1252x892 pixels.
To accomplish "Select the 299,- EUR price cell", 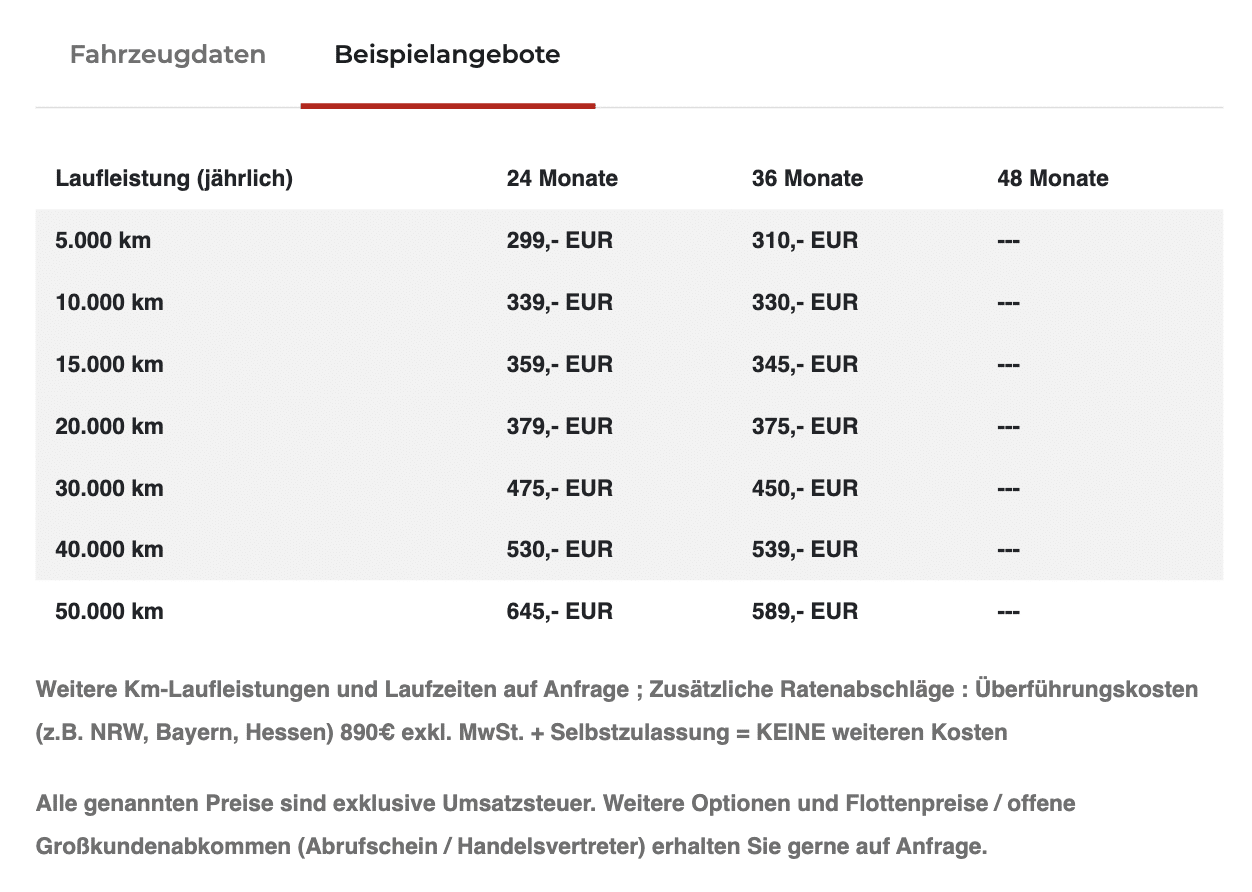I will [x=560, y=241].
